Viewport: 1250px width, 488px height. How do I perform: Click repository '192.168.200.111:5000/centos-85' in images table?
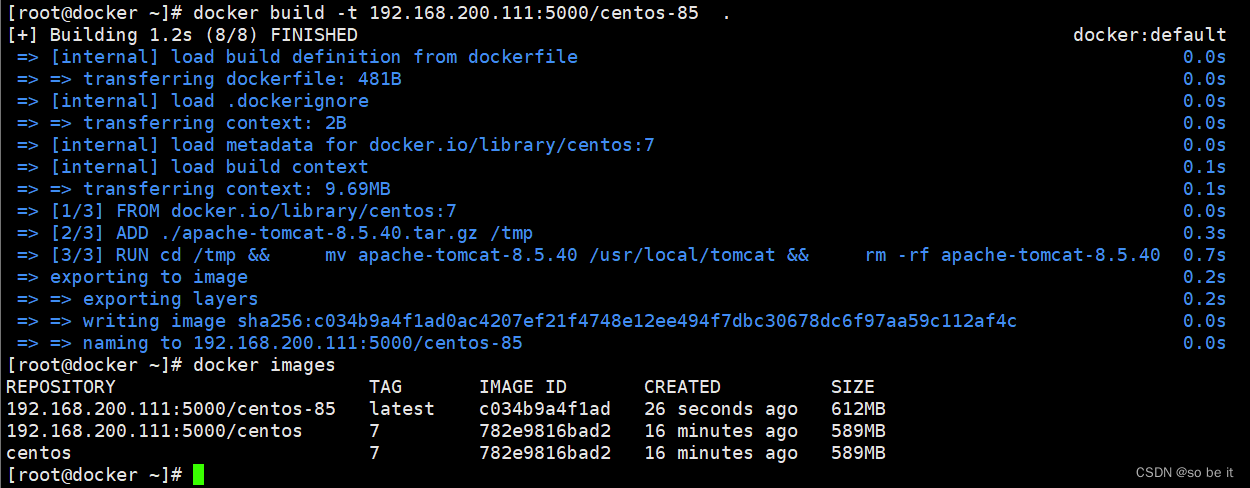click(x=171, y=409)
